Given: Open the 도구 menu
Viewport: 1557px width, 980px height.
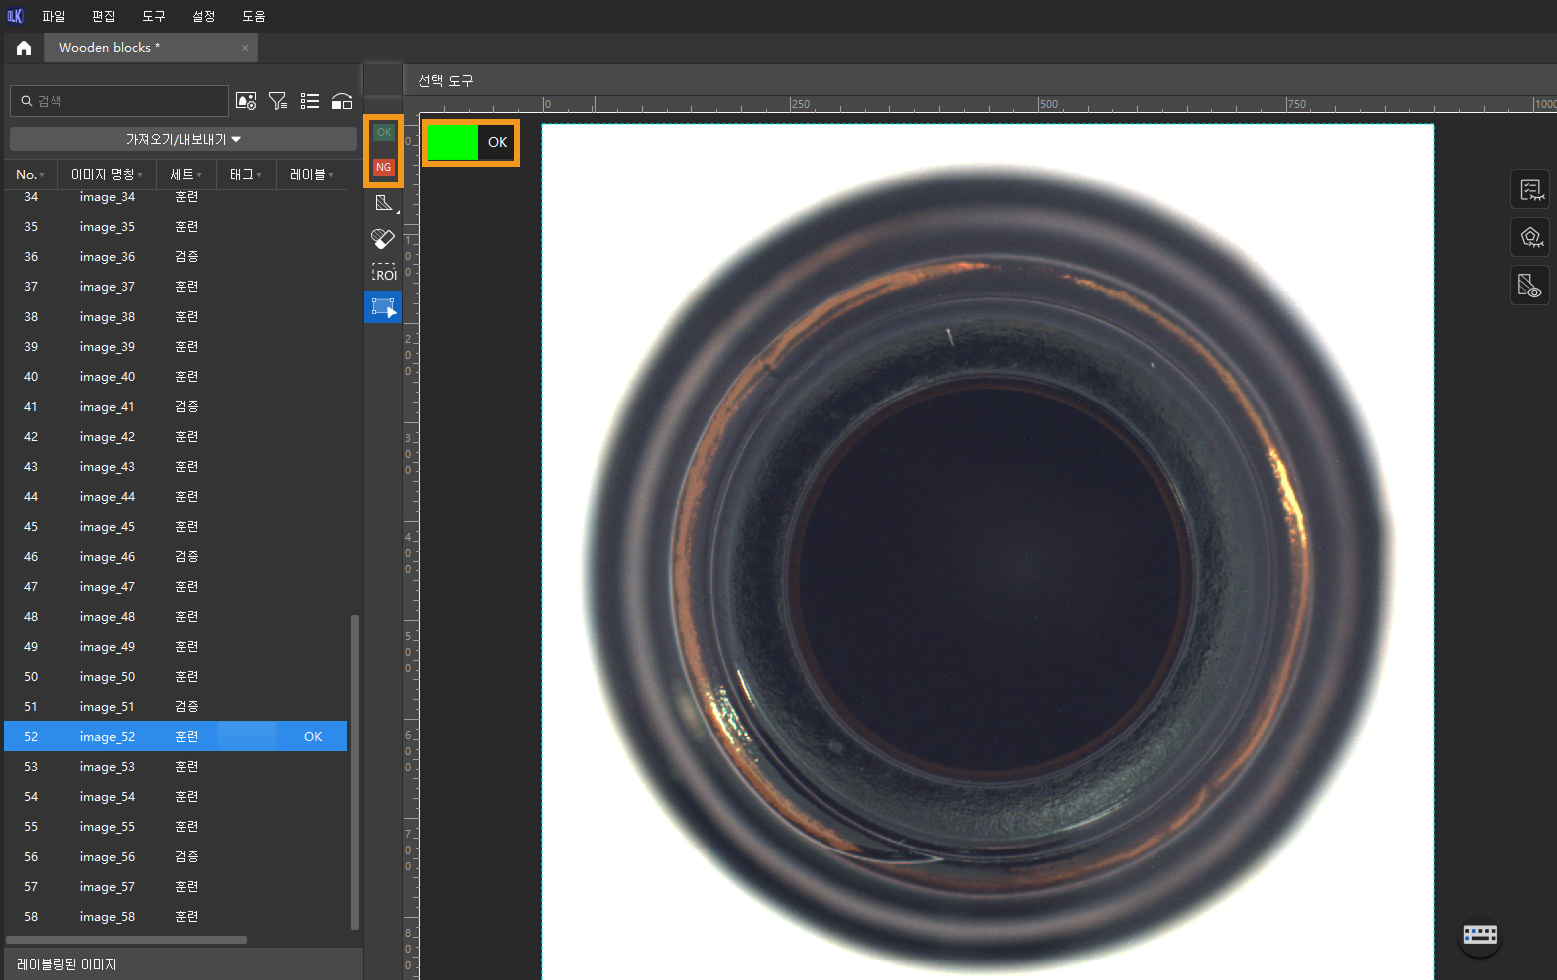Looking at the screenshot, I should pos(153,16).
